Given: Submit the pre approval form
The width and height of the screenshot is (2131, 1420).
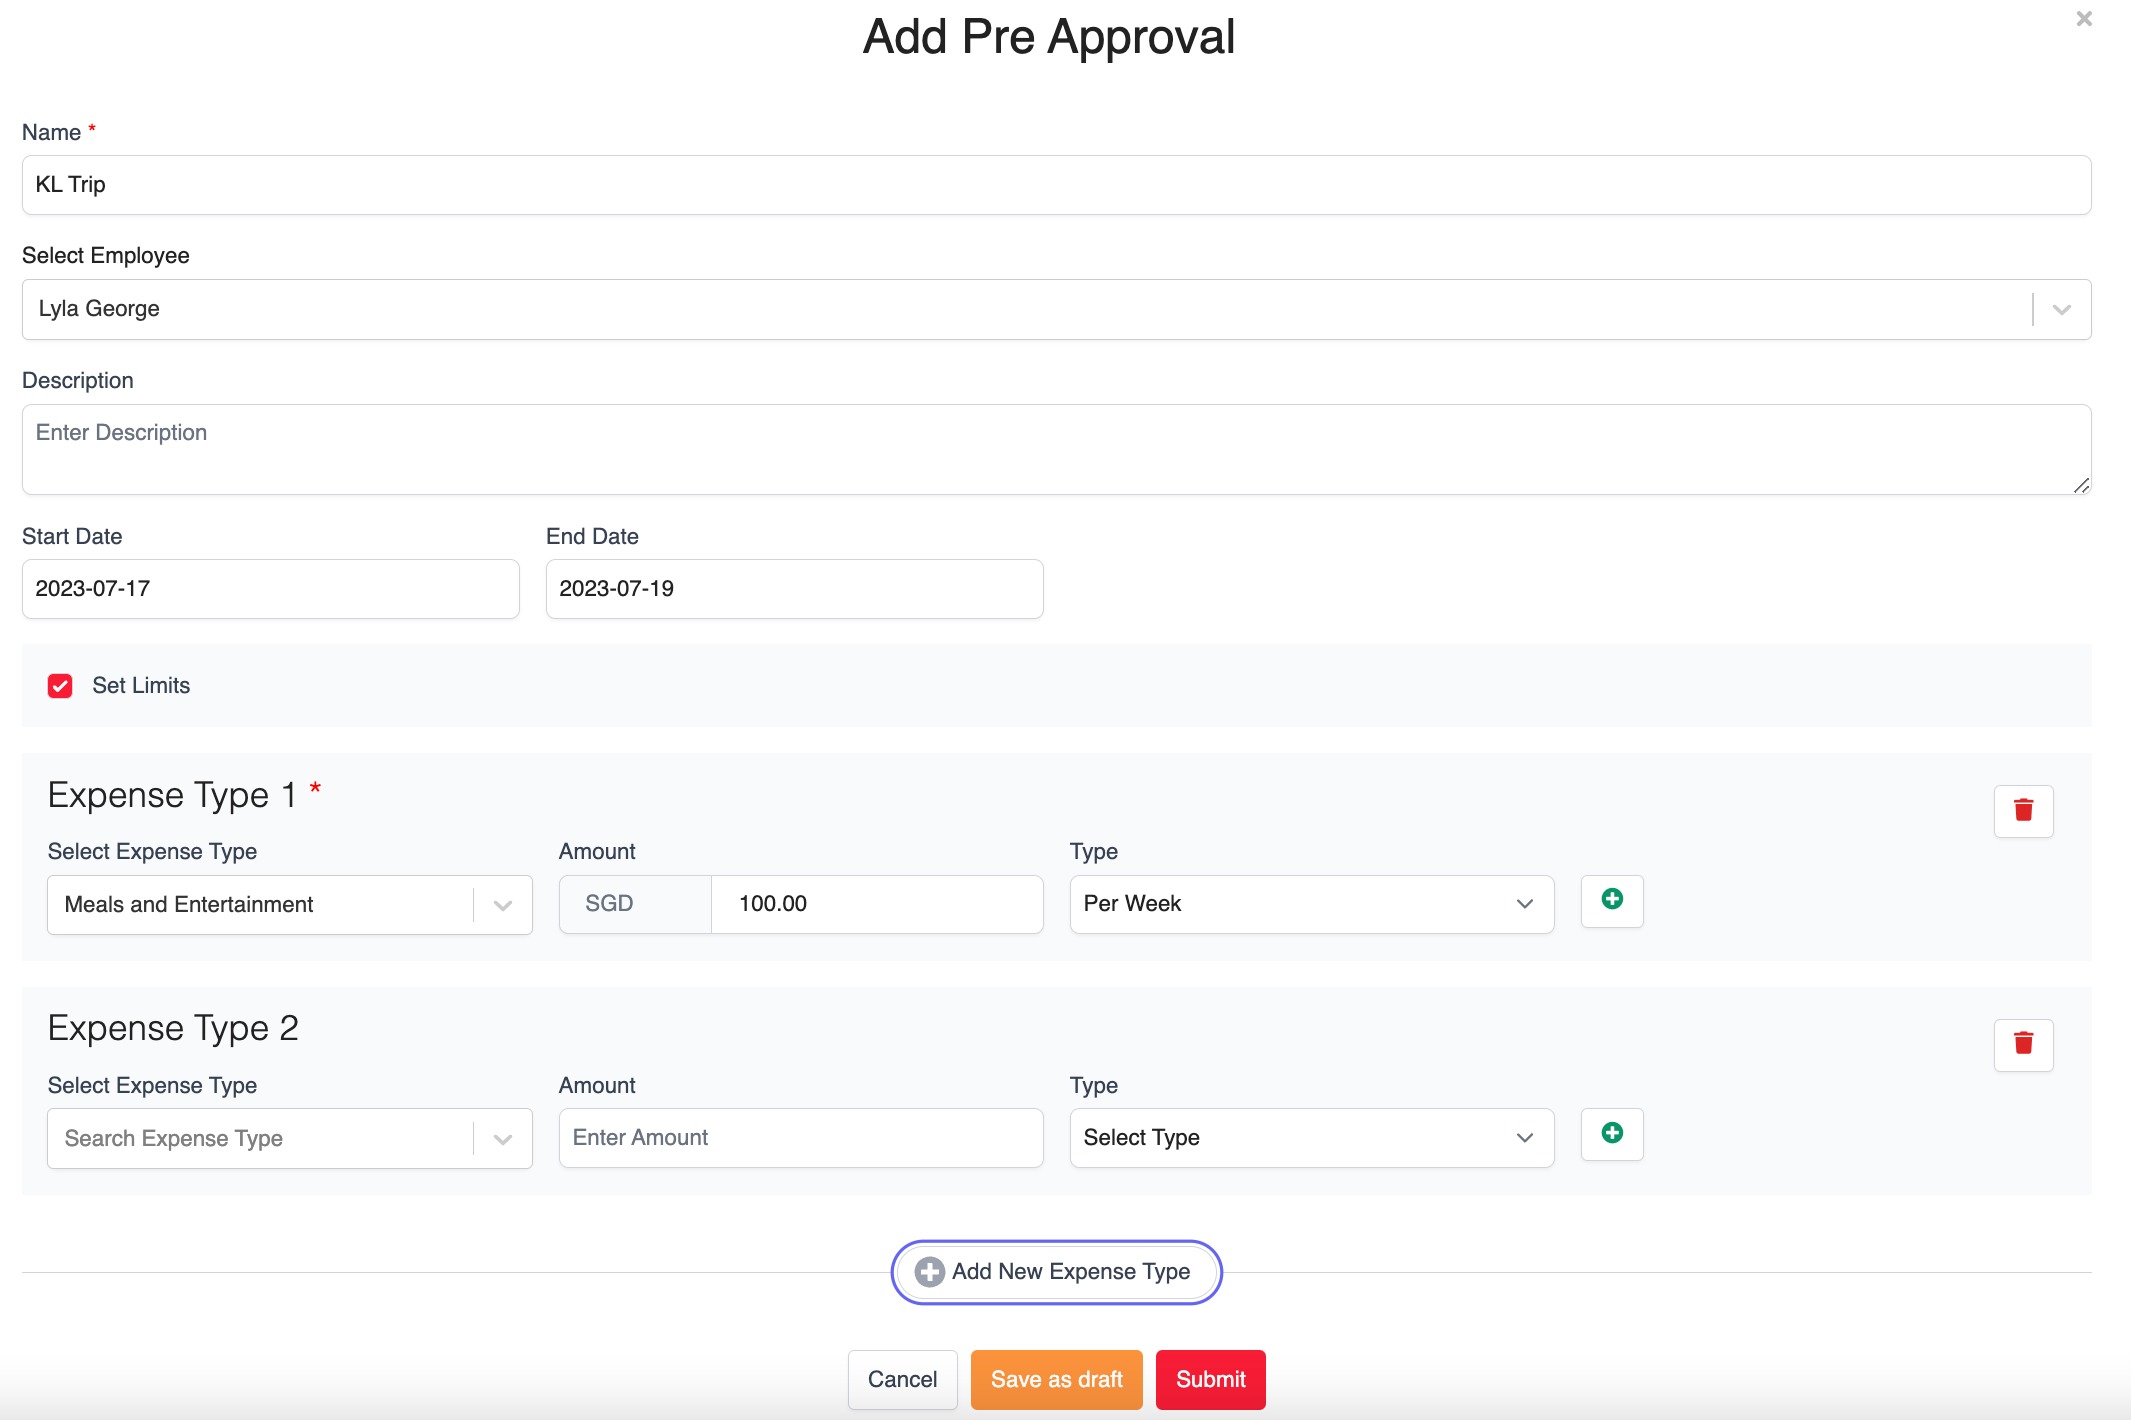Looking at the screenshot, I should [x=1210, y=1380].
